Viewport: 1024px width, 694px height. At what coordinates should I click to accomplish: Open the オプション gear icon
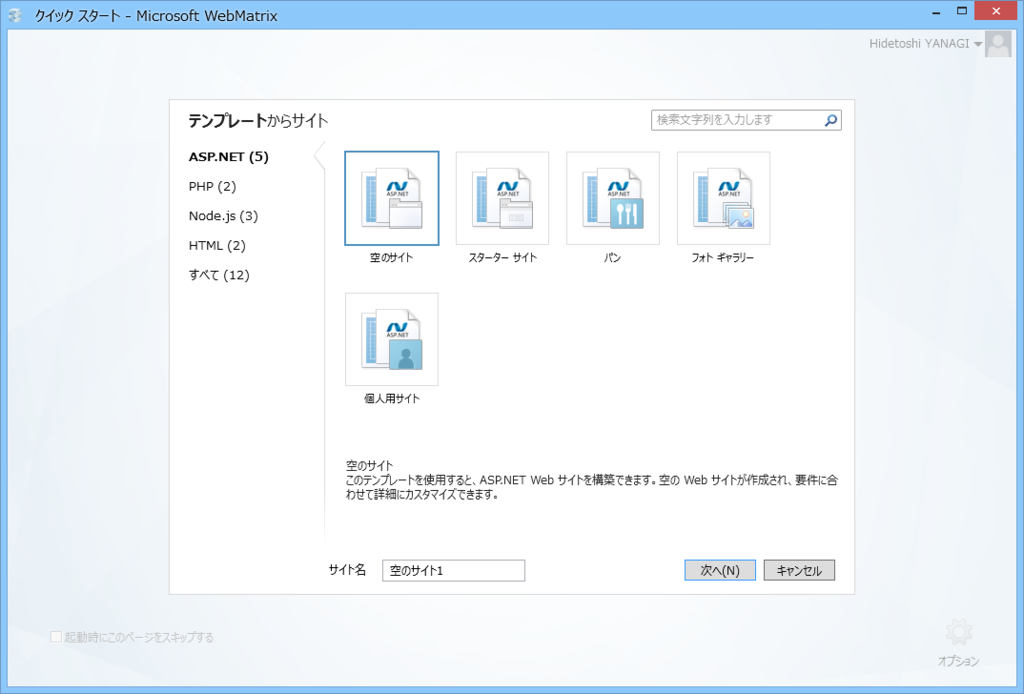958,632
